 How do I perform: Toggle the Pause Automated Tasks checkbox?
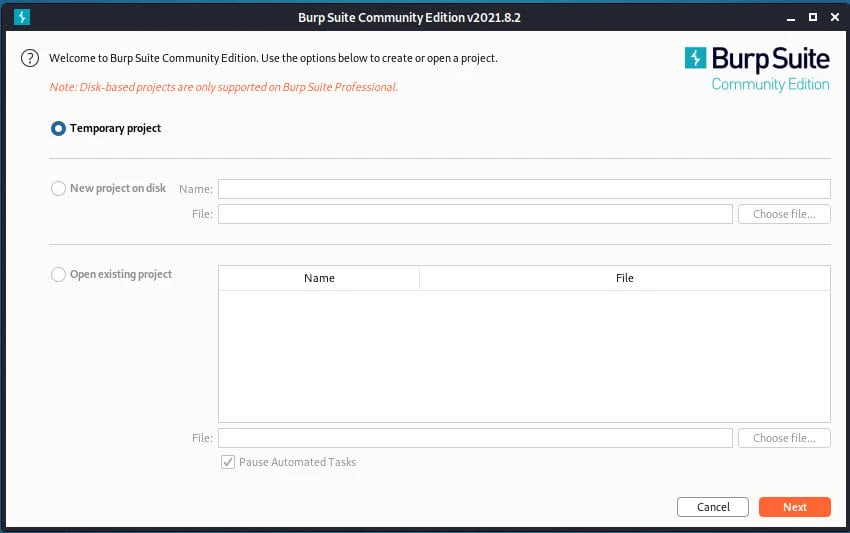click(228, 462)
